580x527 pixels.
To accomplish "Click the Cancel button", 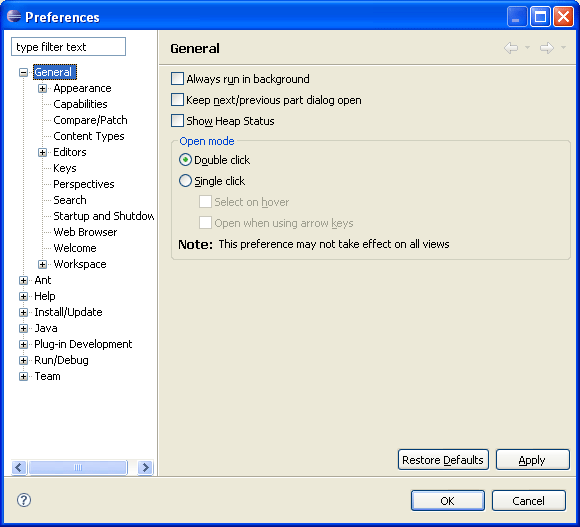I will tap(529, 500).
